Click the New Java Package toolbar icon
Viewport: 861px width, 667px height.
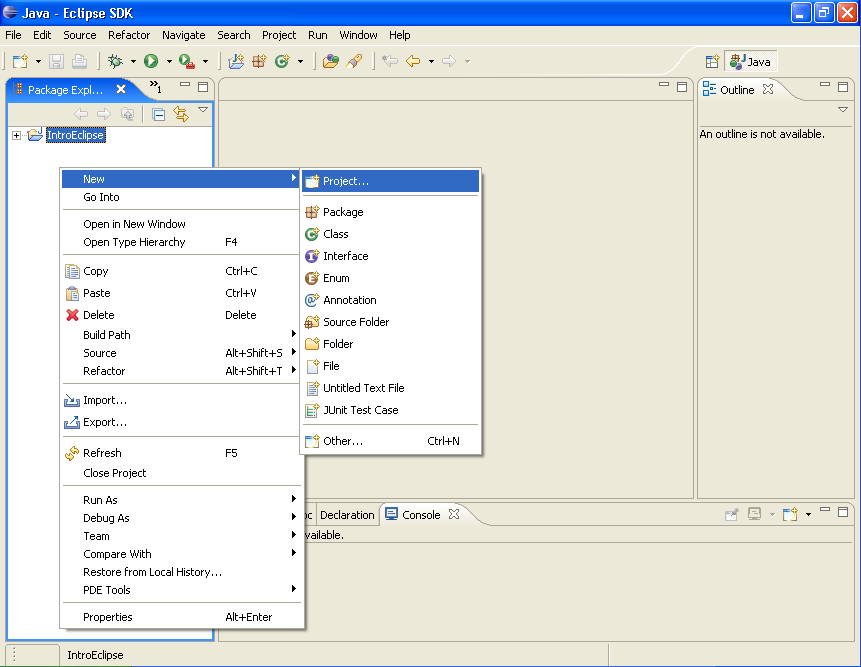click(259, 61)
